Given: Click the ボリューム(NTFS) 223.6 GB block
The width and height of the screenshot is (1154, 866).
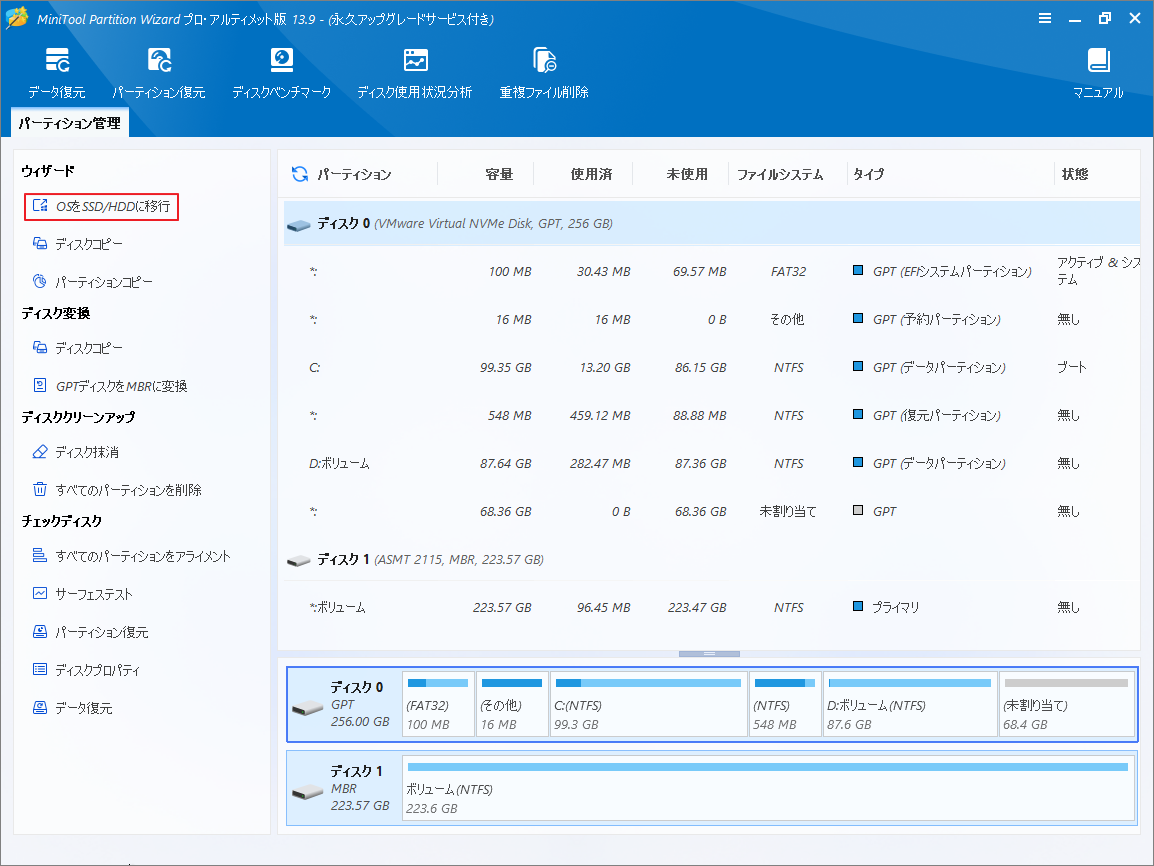Looking at the screenshot, I should pos(768,788).
